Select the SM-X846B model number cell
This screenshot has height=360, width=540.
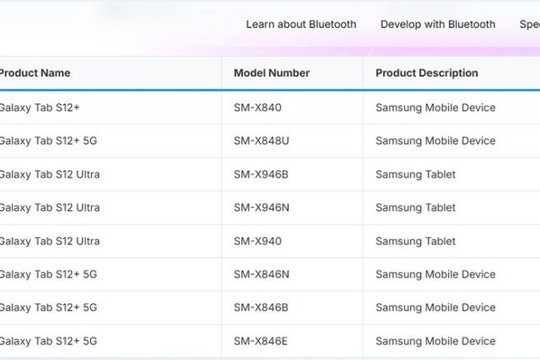pos(261,308)
